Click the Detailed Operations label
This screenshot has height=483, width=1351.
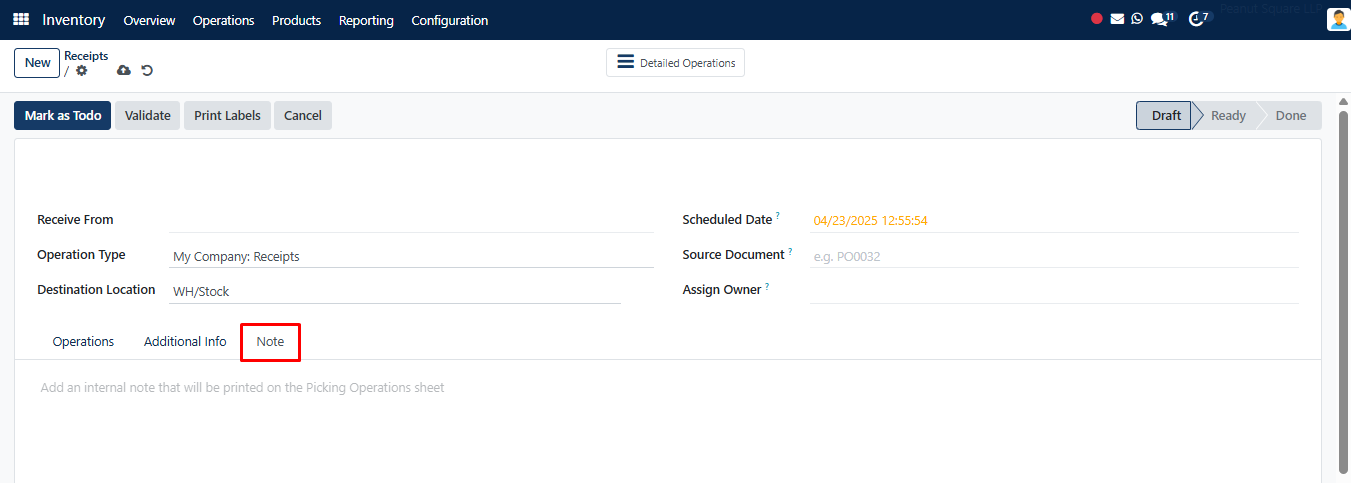(x=688, y=63)
